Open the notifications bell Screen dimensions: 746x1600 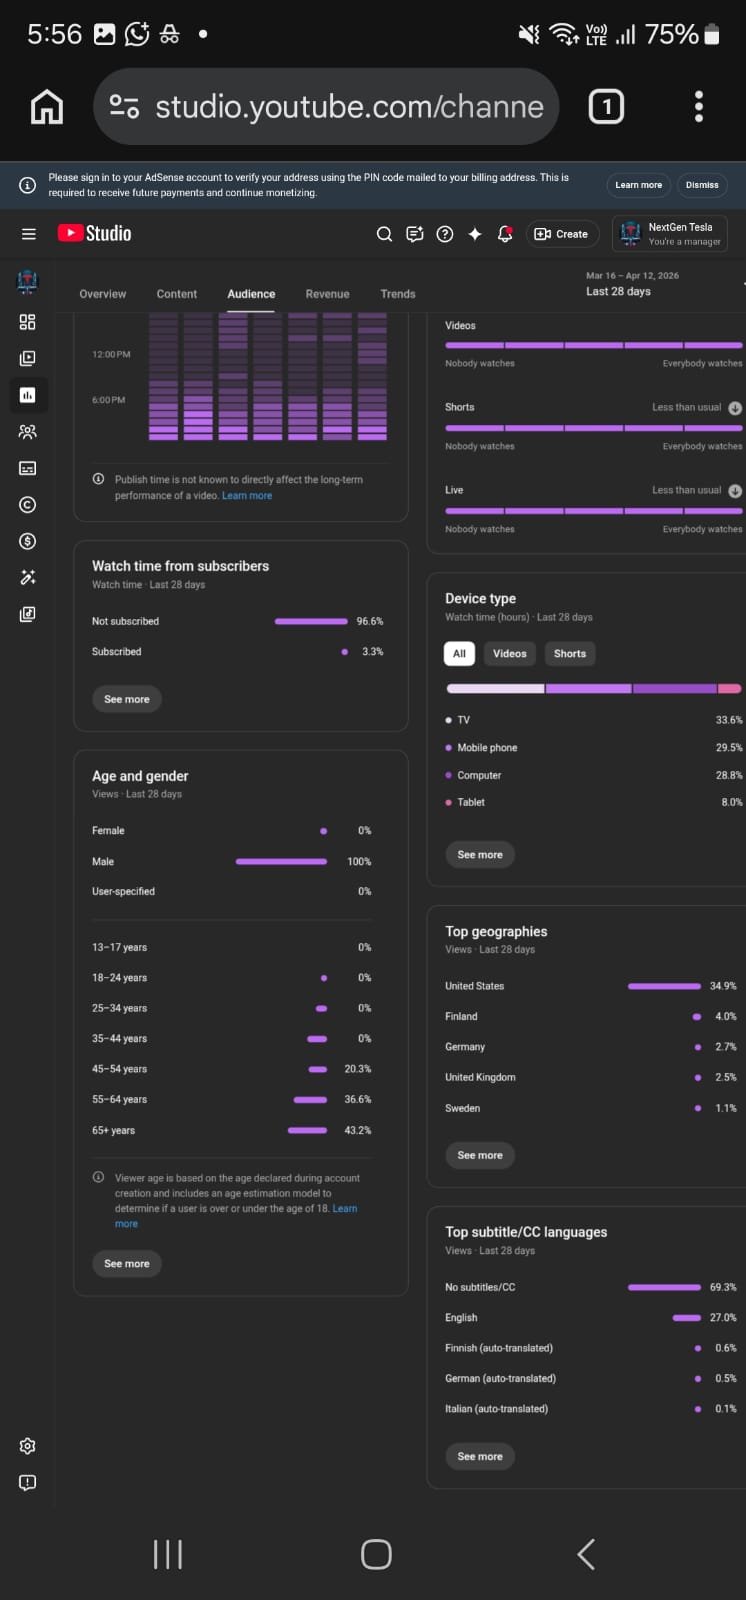505,234
